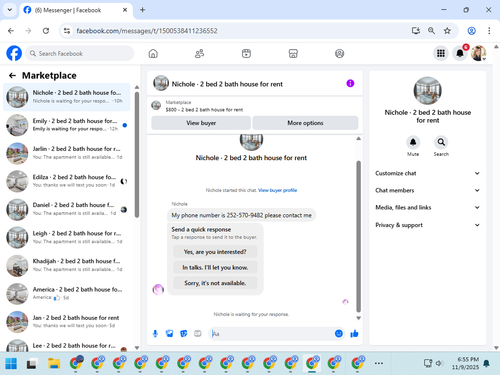The width and height of the screenshot is (500, 375).
Task: Open the Watch video icon
Action: [246, 53]
